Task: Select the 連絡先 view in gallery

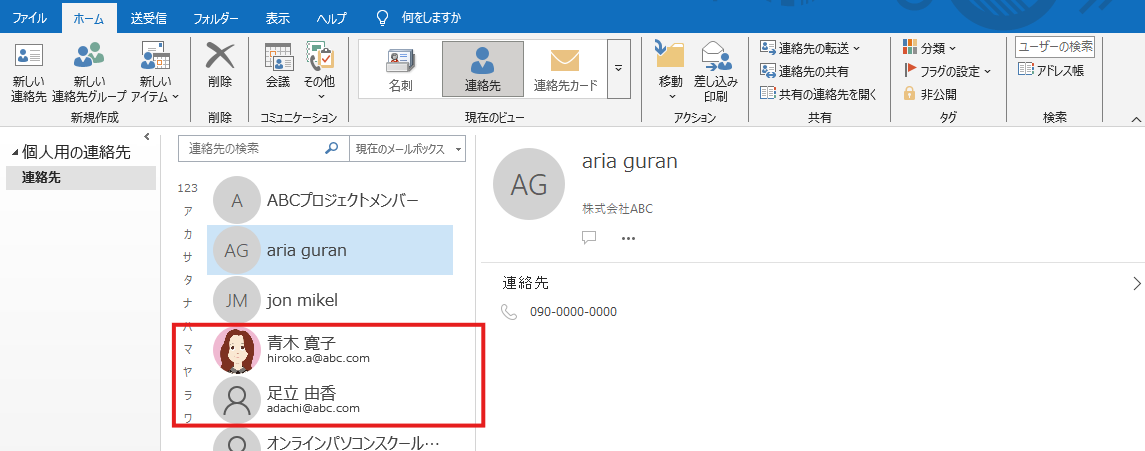Action: click(483, 69)
